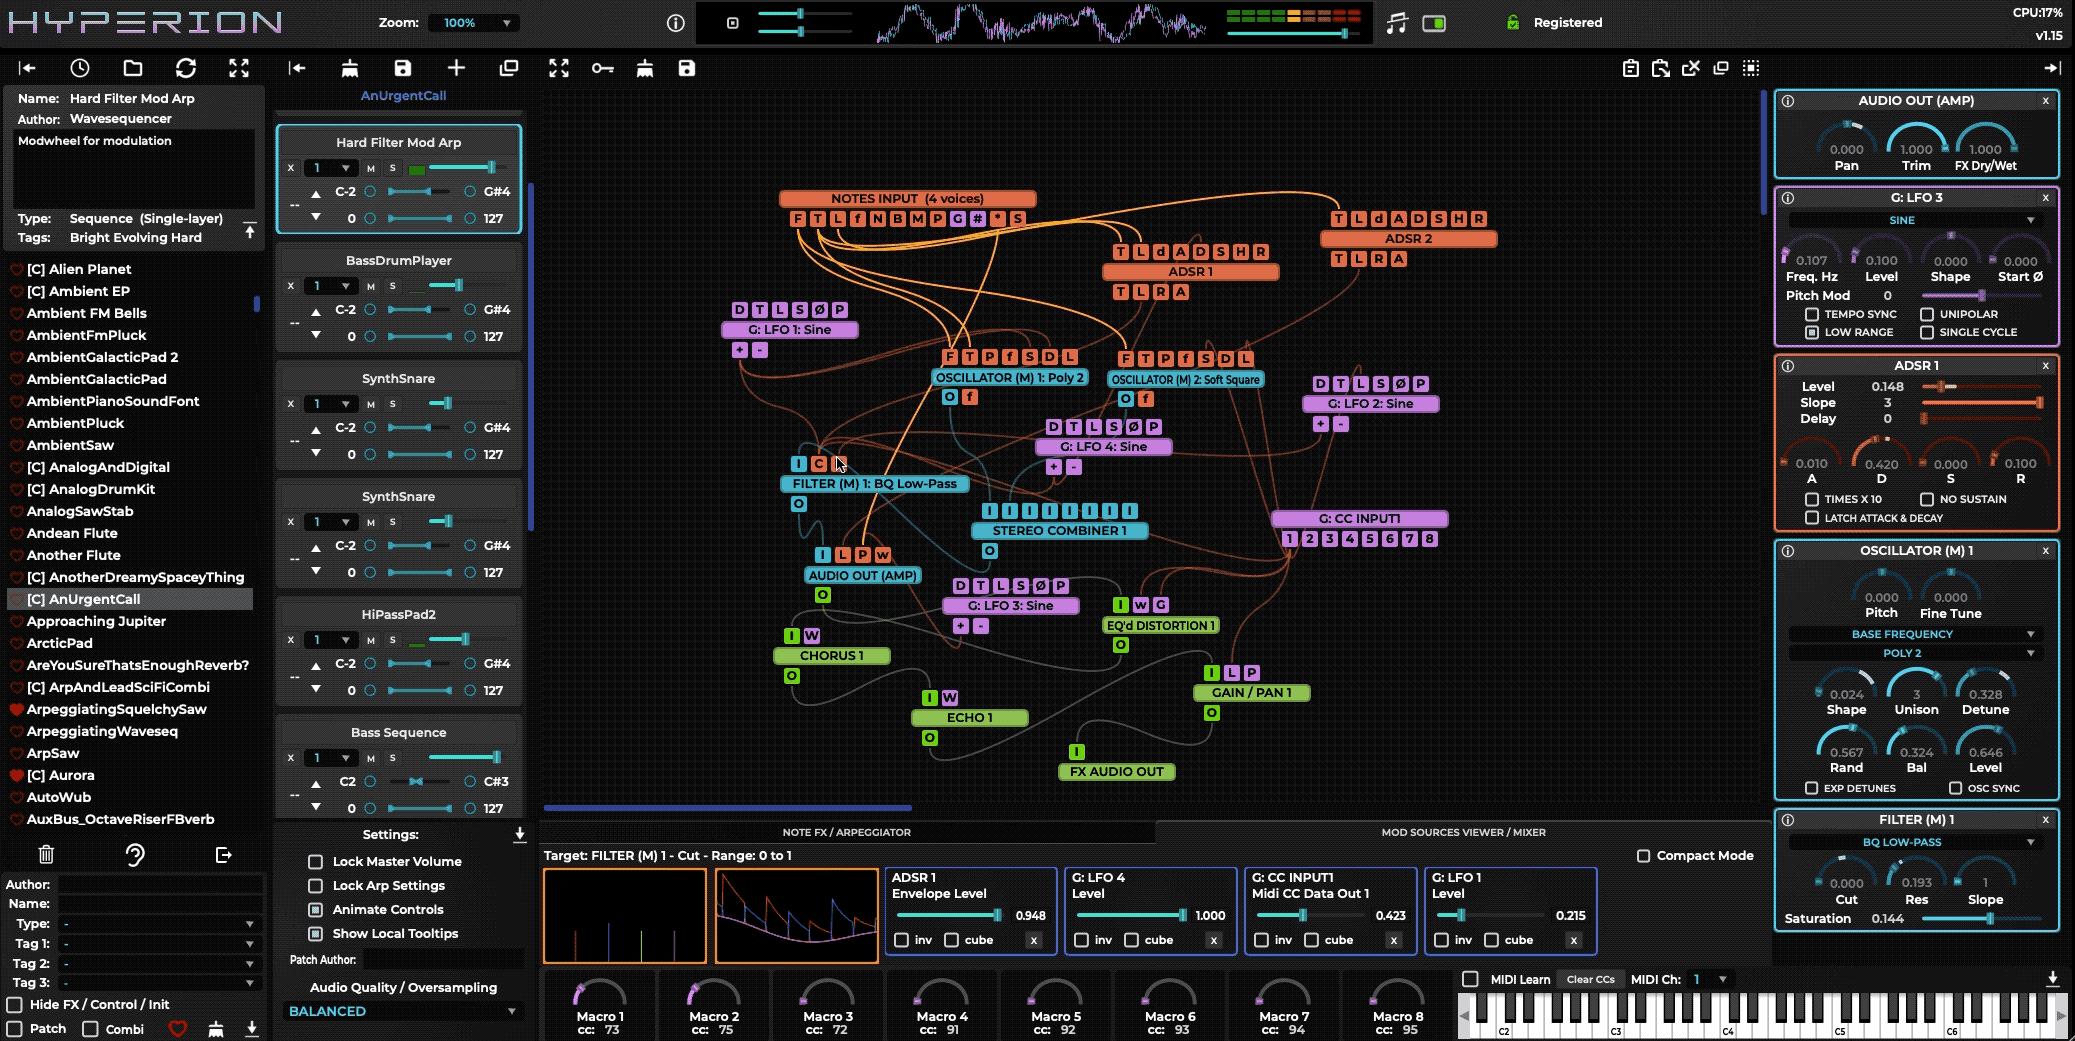Click the Clear CCs button
2075x1041 pixels.
point(1590,979)
